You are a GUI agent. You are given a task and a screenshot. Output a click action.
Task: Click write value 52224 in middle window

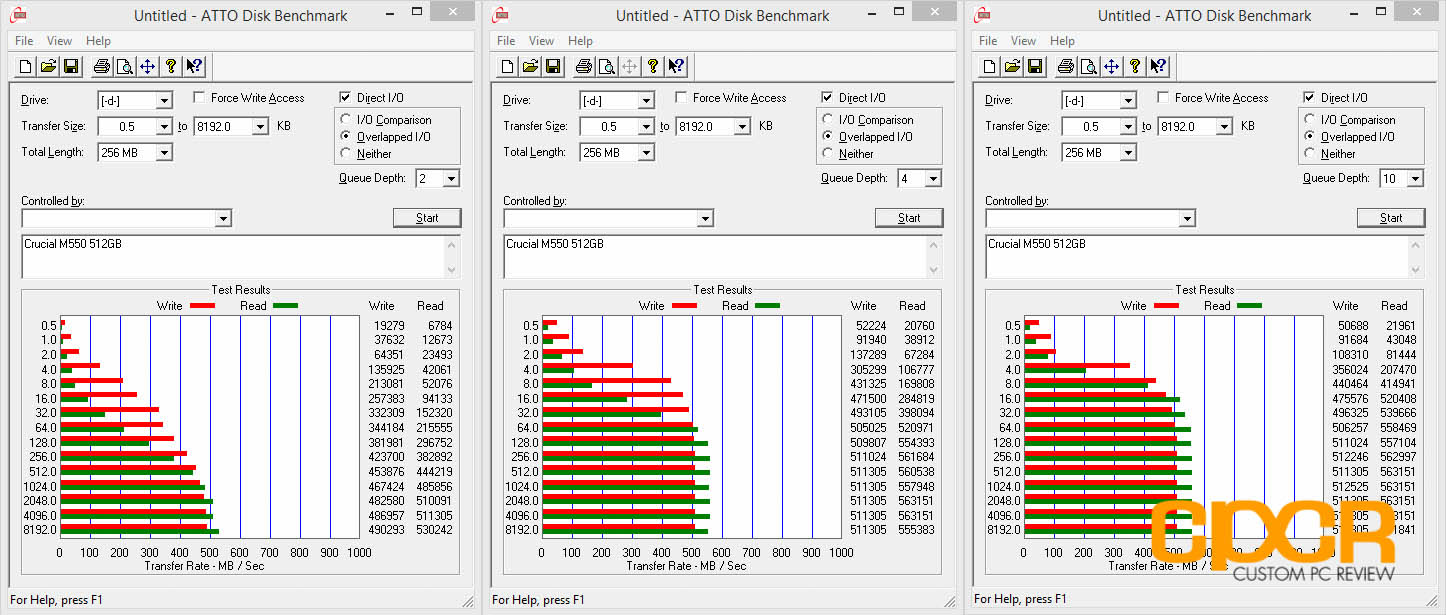pos(871,326)
